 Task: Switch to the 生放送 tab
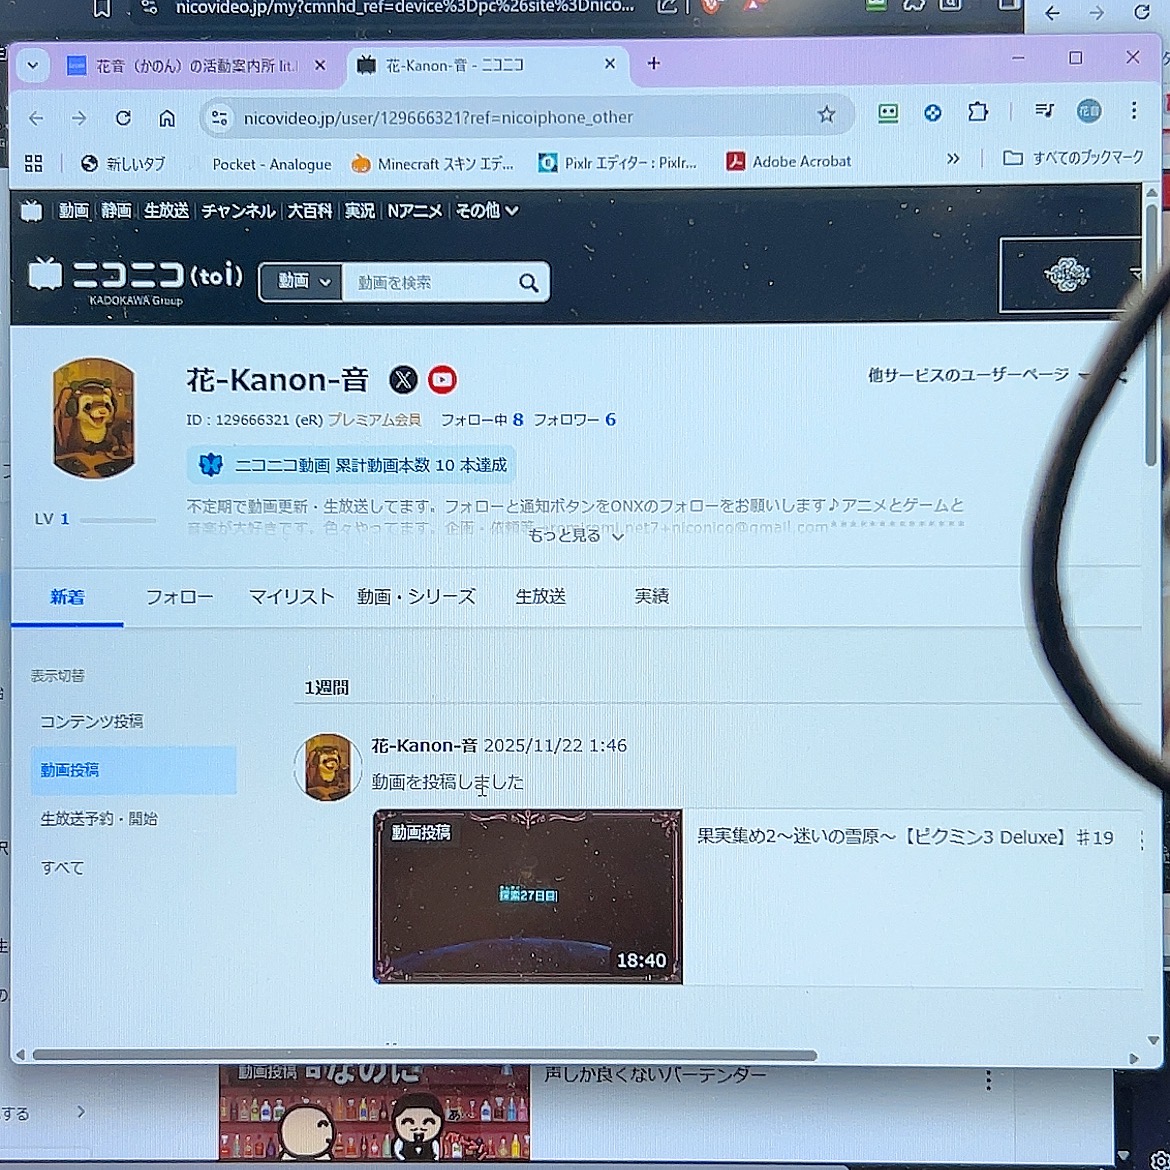540,597
